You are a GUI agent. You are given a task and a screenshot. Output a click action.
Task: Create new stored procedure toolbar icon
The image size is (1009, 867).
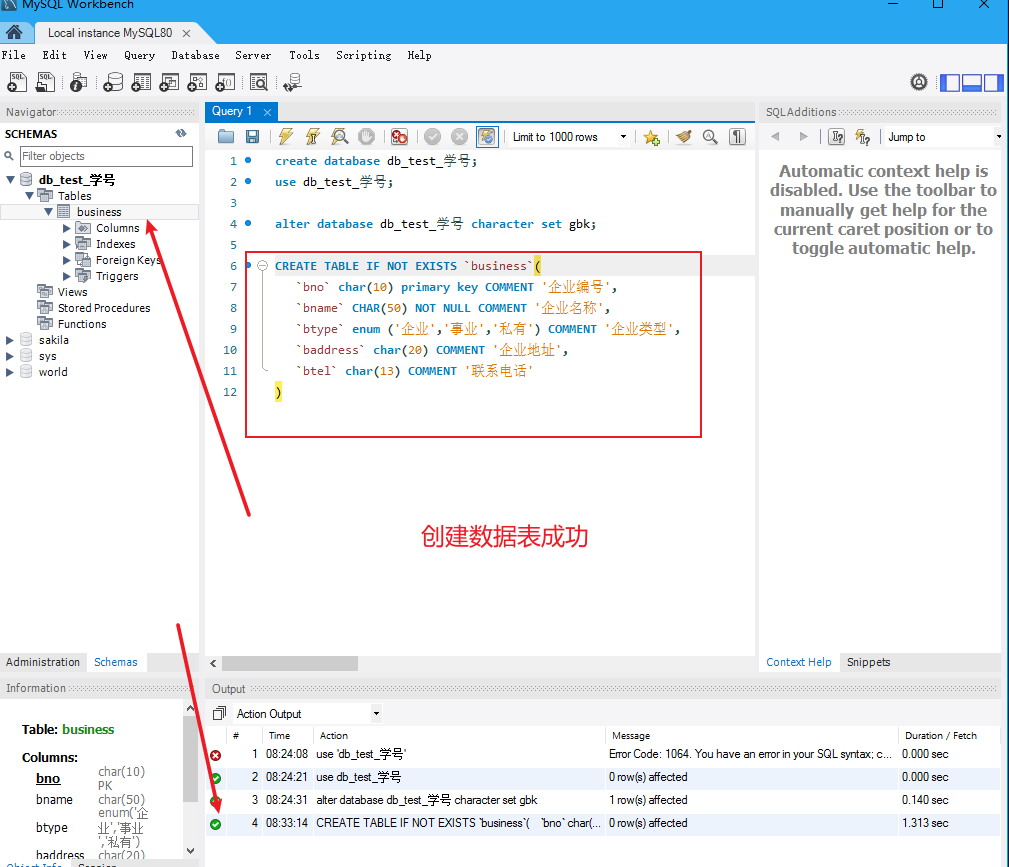click(197, 82)
